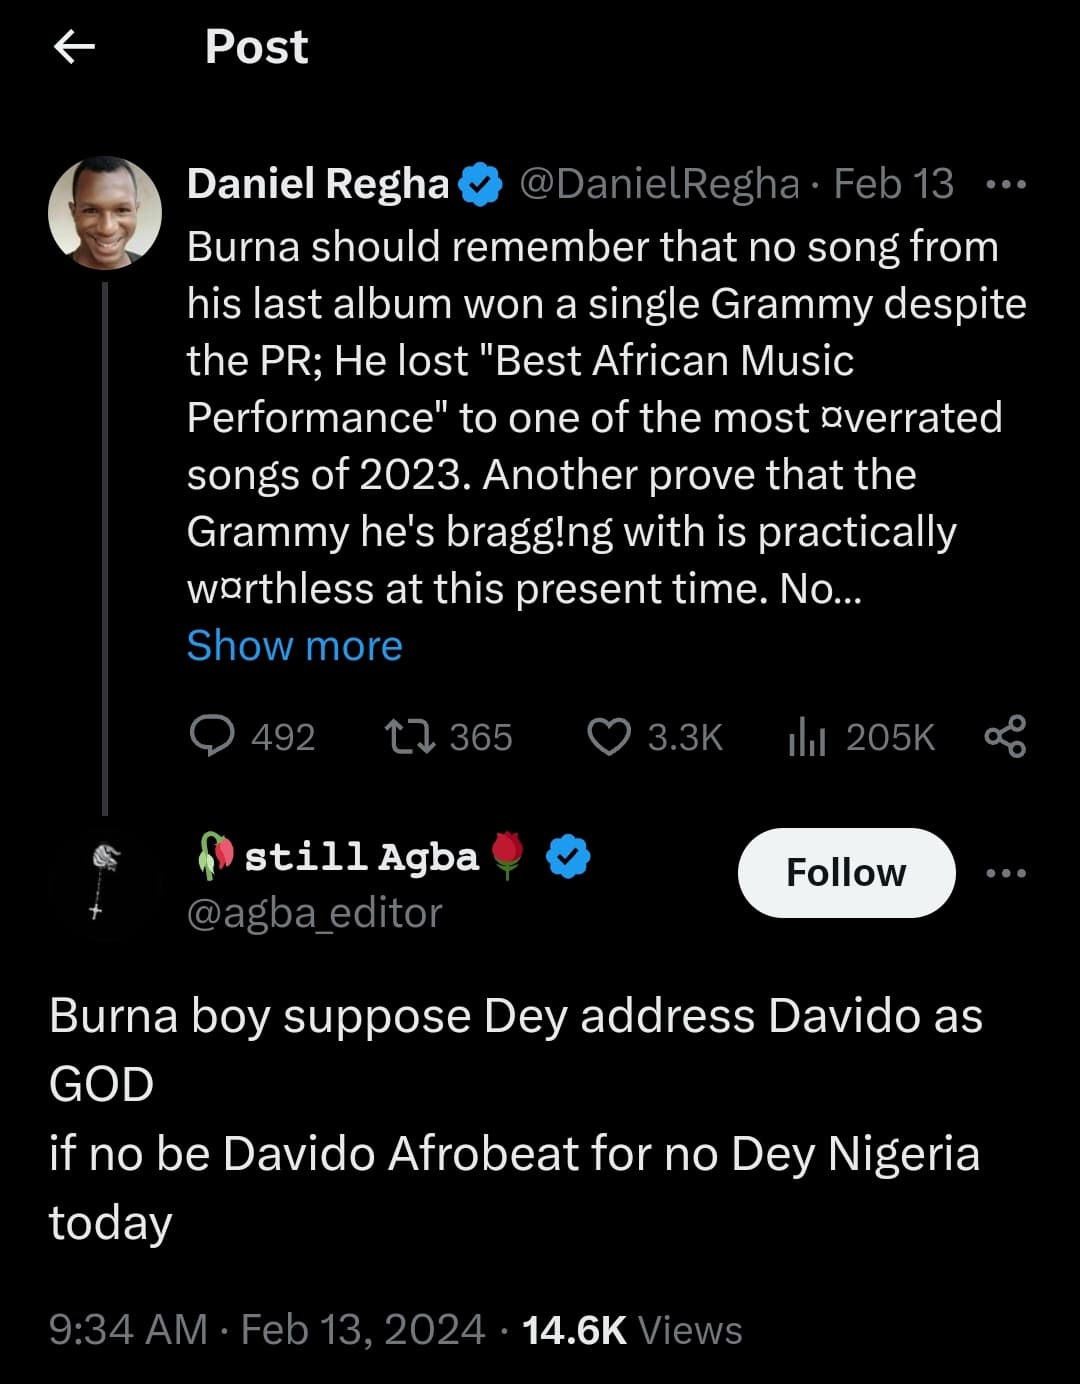1080x1384 pixels.
Task: Tap the Daniel Regha display name
Action: point(318,184)
